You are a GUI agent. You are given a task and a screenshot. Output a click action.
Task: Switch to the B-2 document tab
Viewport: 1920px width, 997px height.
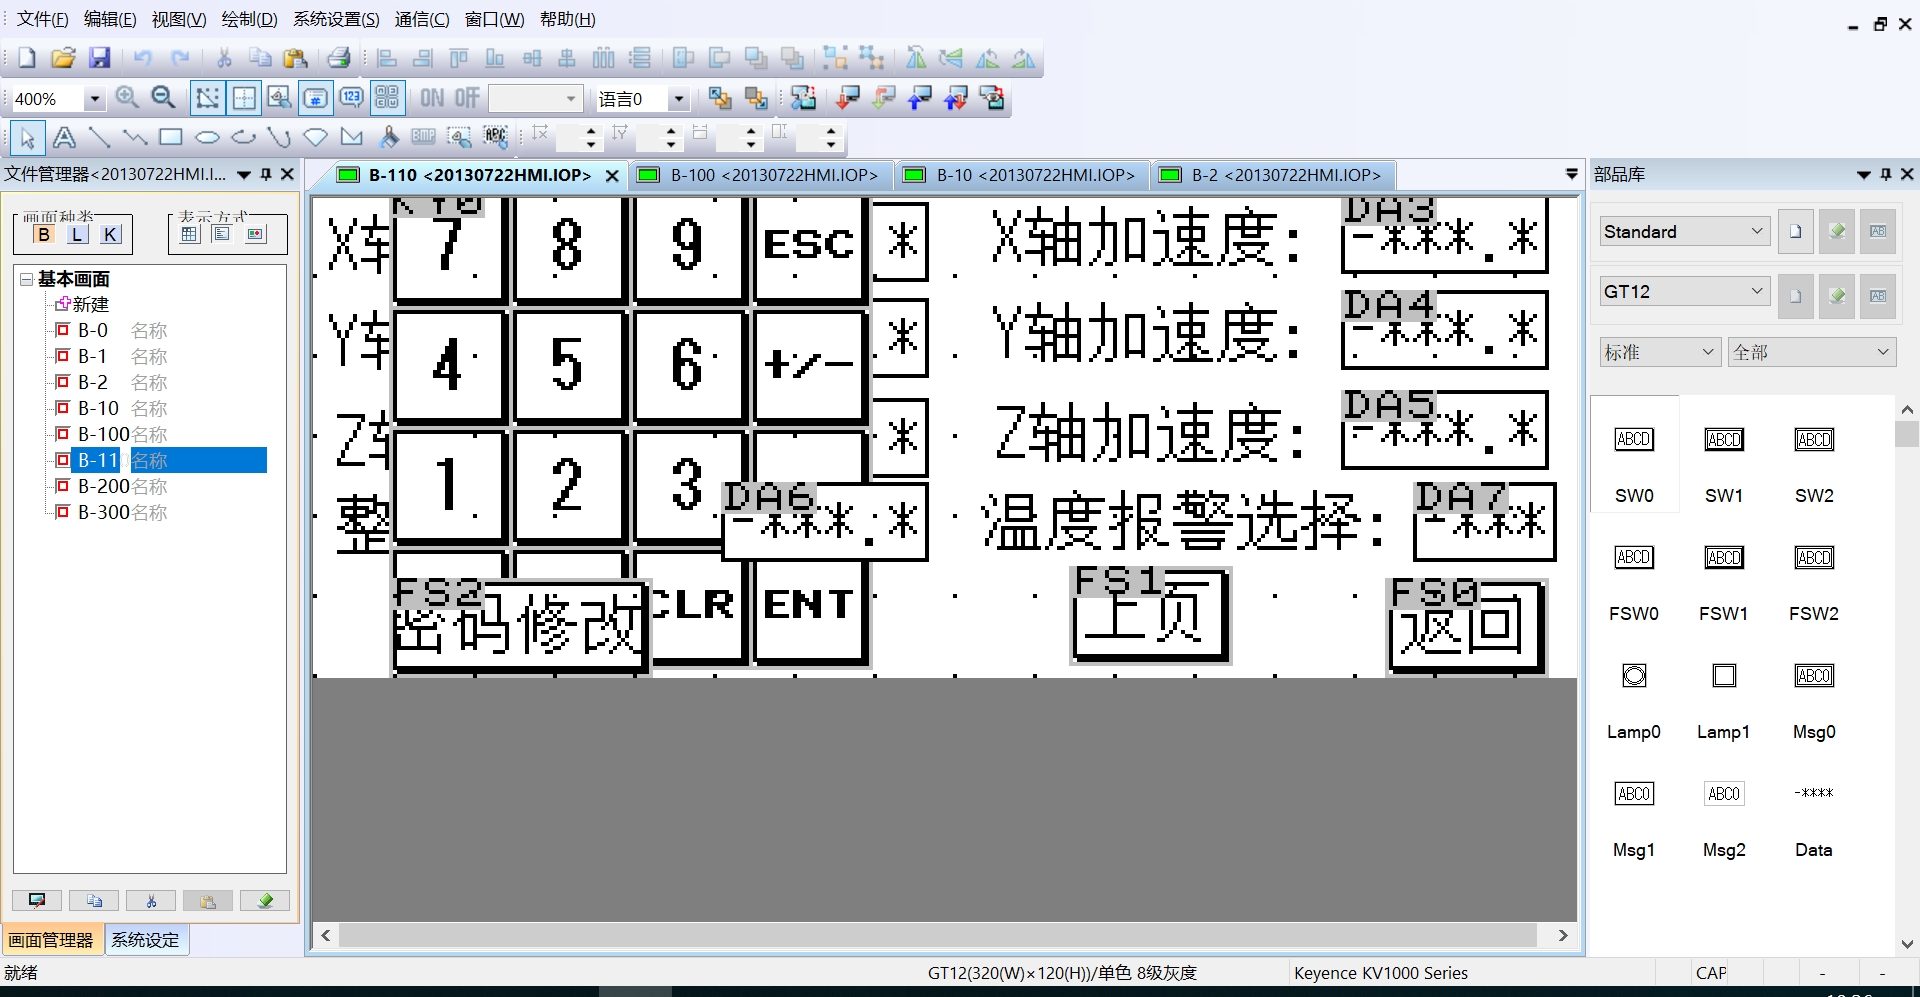point(1272,175)
